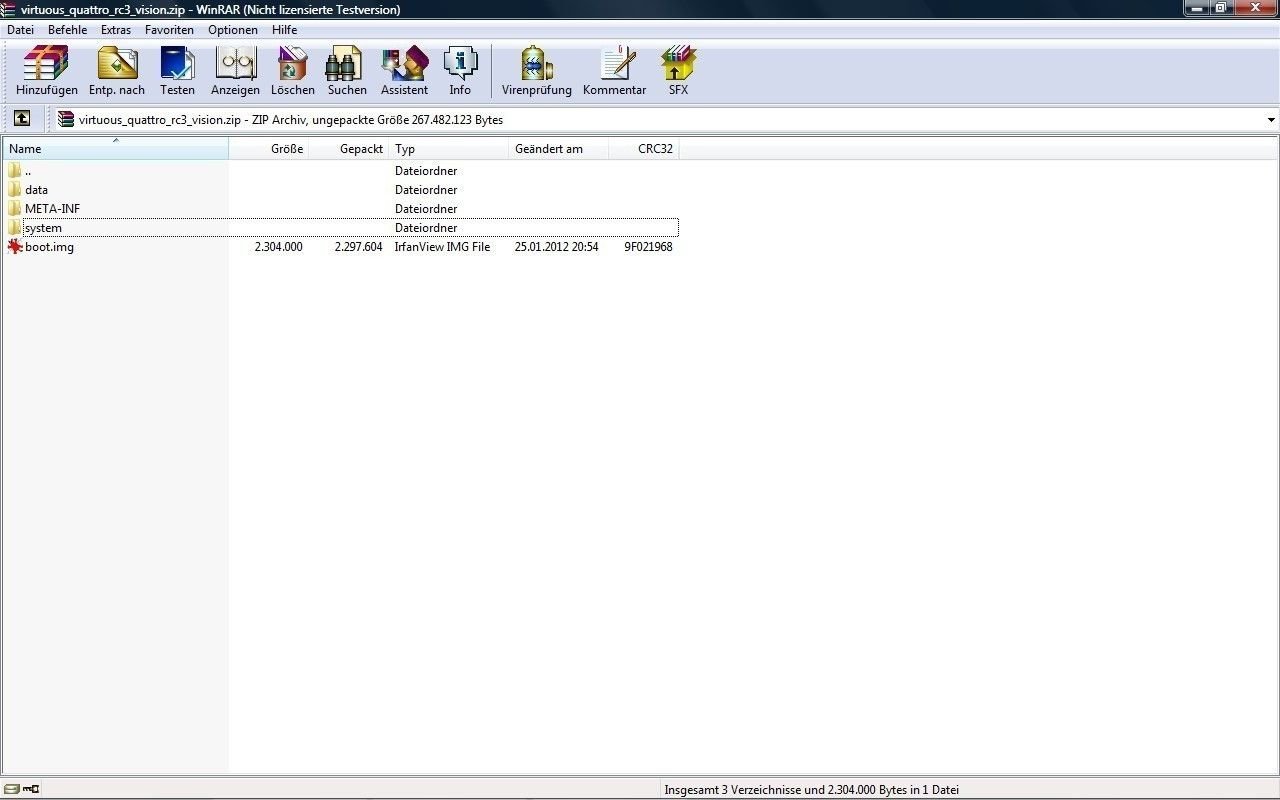Image resolution: width=1280 pixels, height=800 pixels.
Task: Open the Datei menu
Action: (20, 30)
